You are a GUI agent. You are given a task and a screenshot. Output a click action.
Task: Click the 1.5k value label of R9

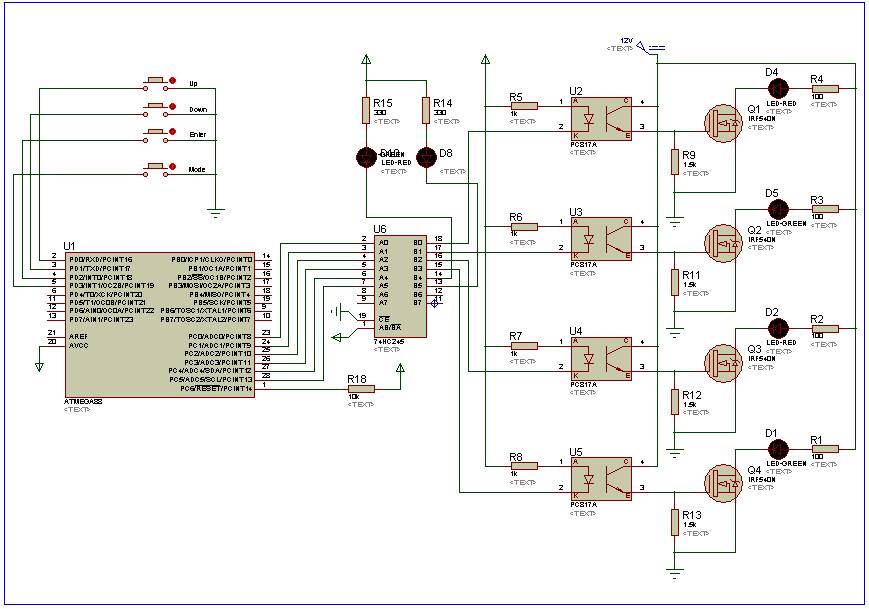pos(689,165)
